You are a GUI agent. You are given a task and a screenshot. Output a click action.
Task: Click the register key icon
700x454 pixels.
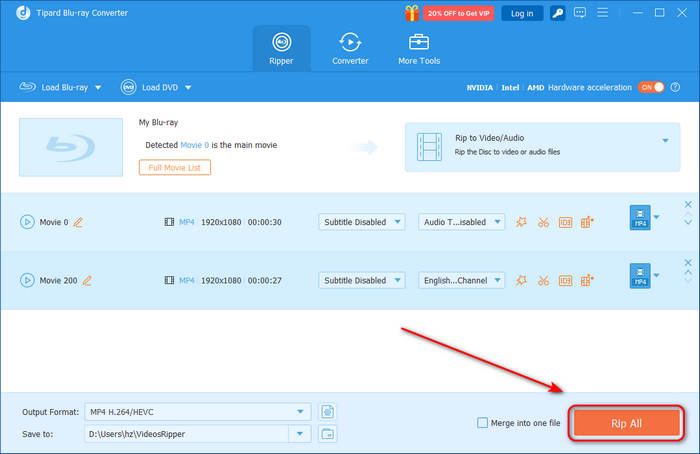point(557,13)
